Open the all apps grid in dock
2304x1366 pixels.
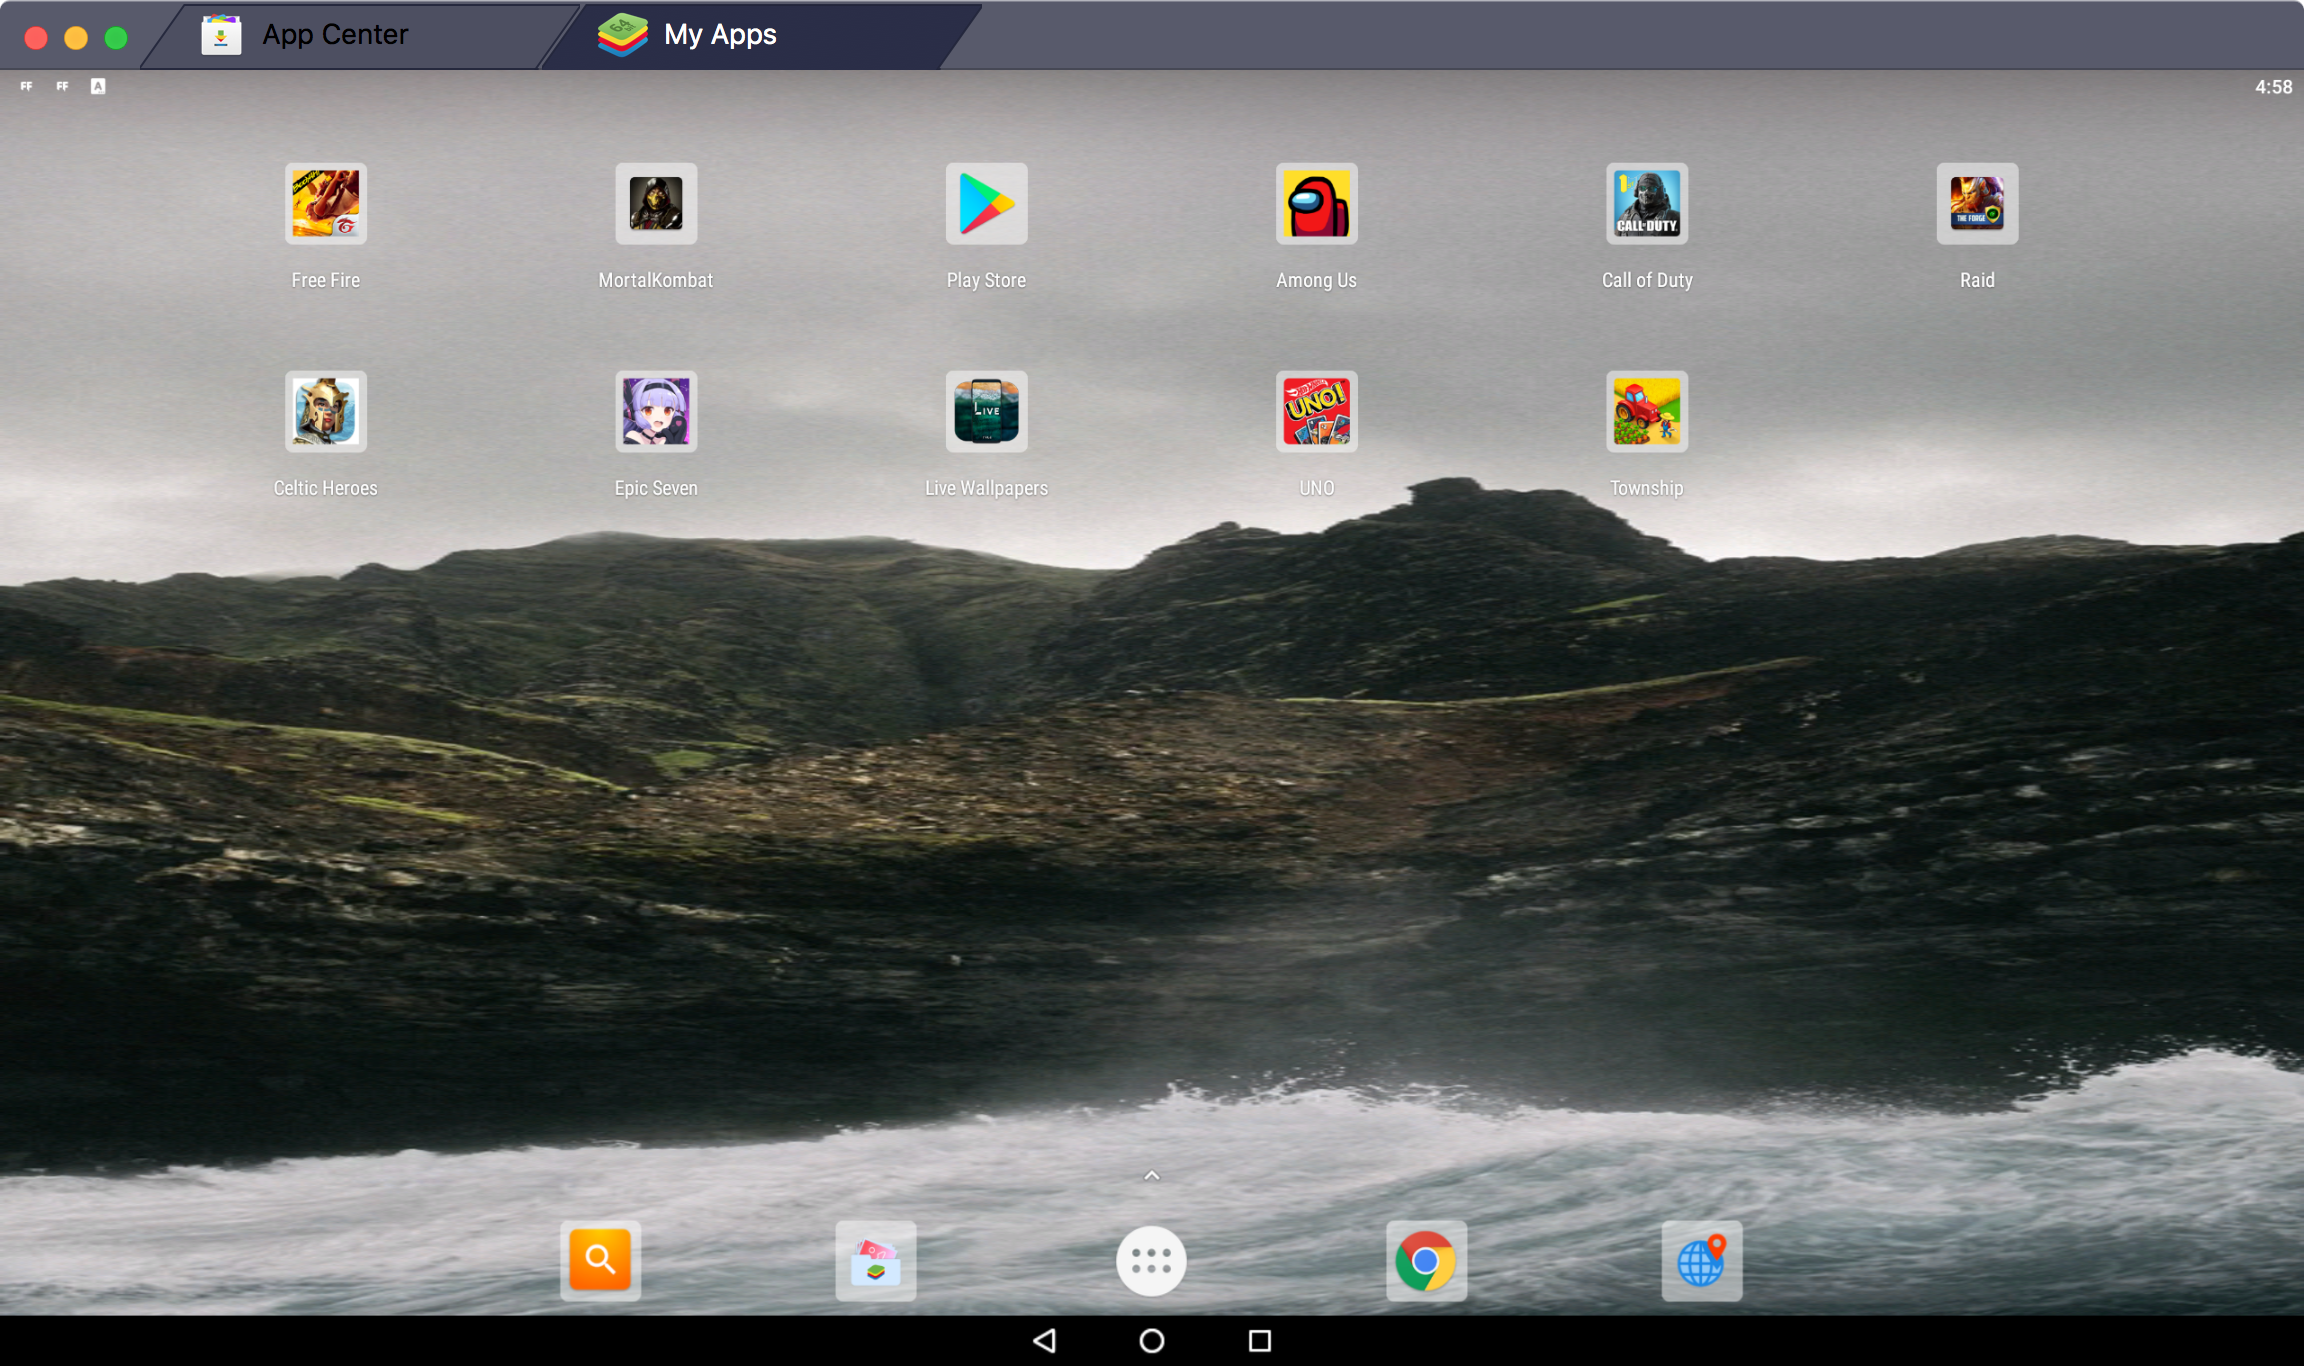[x=1153, y=1260]
